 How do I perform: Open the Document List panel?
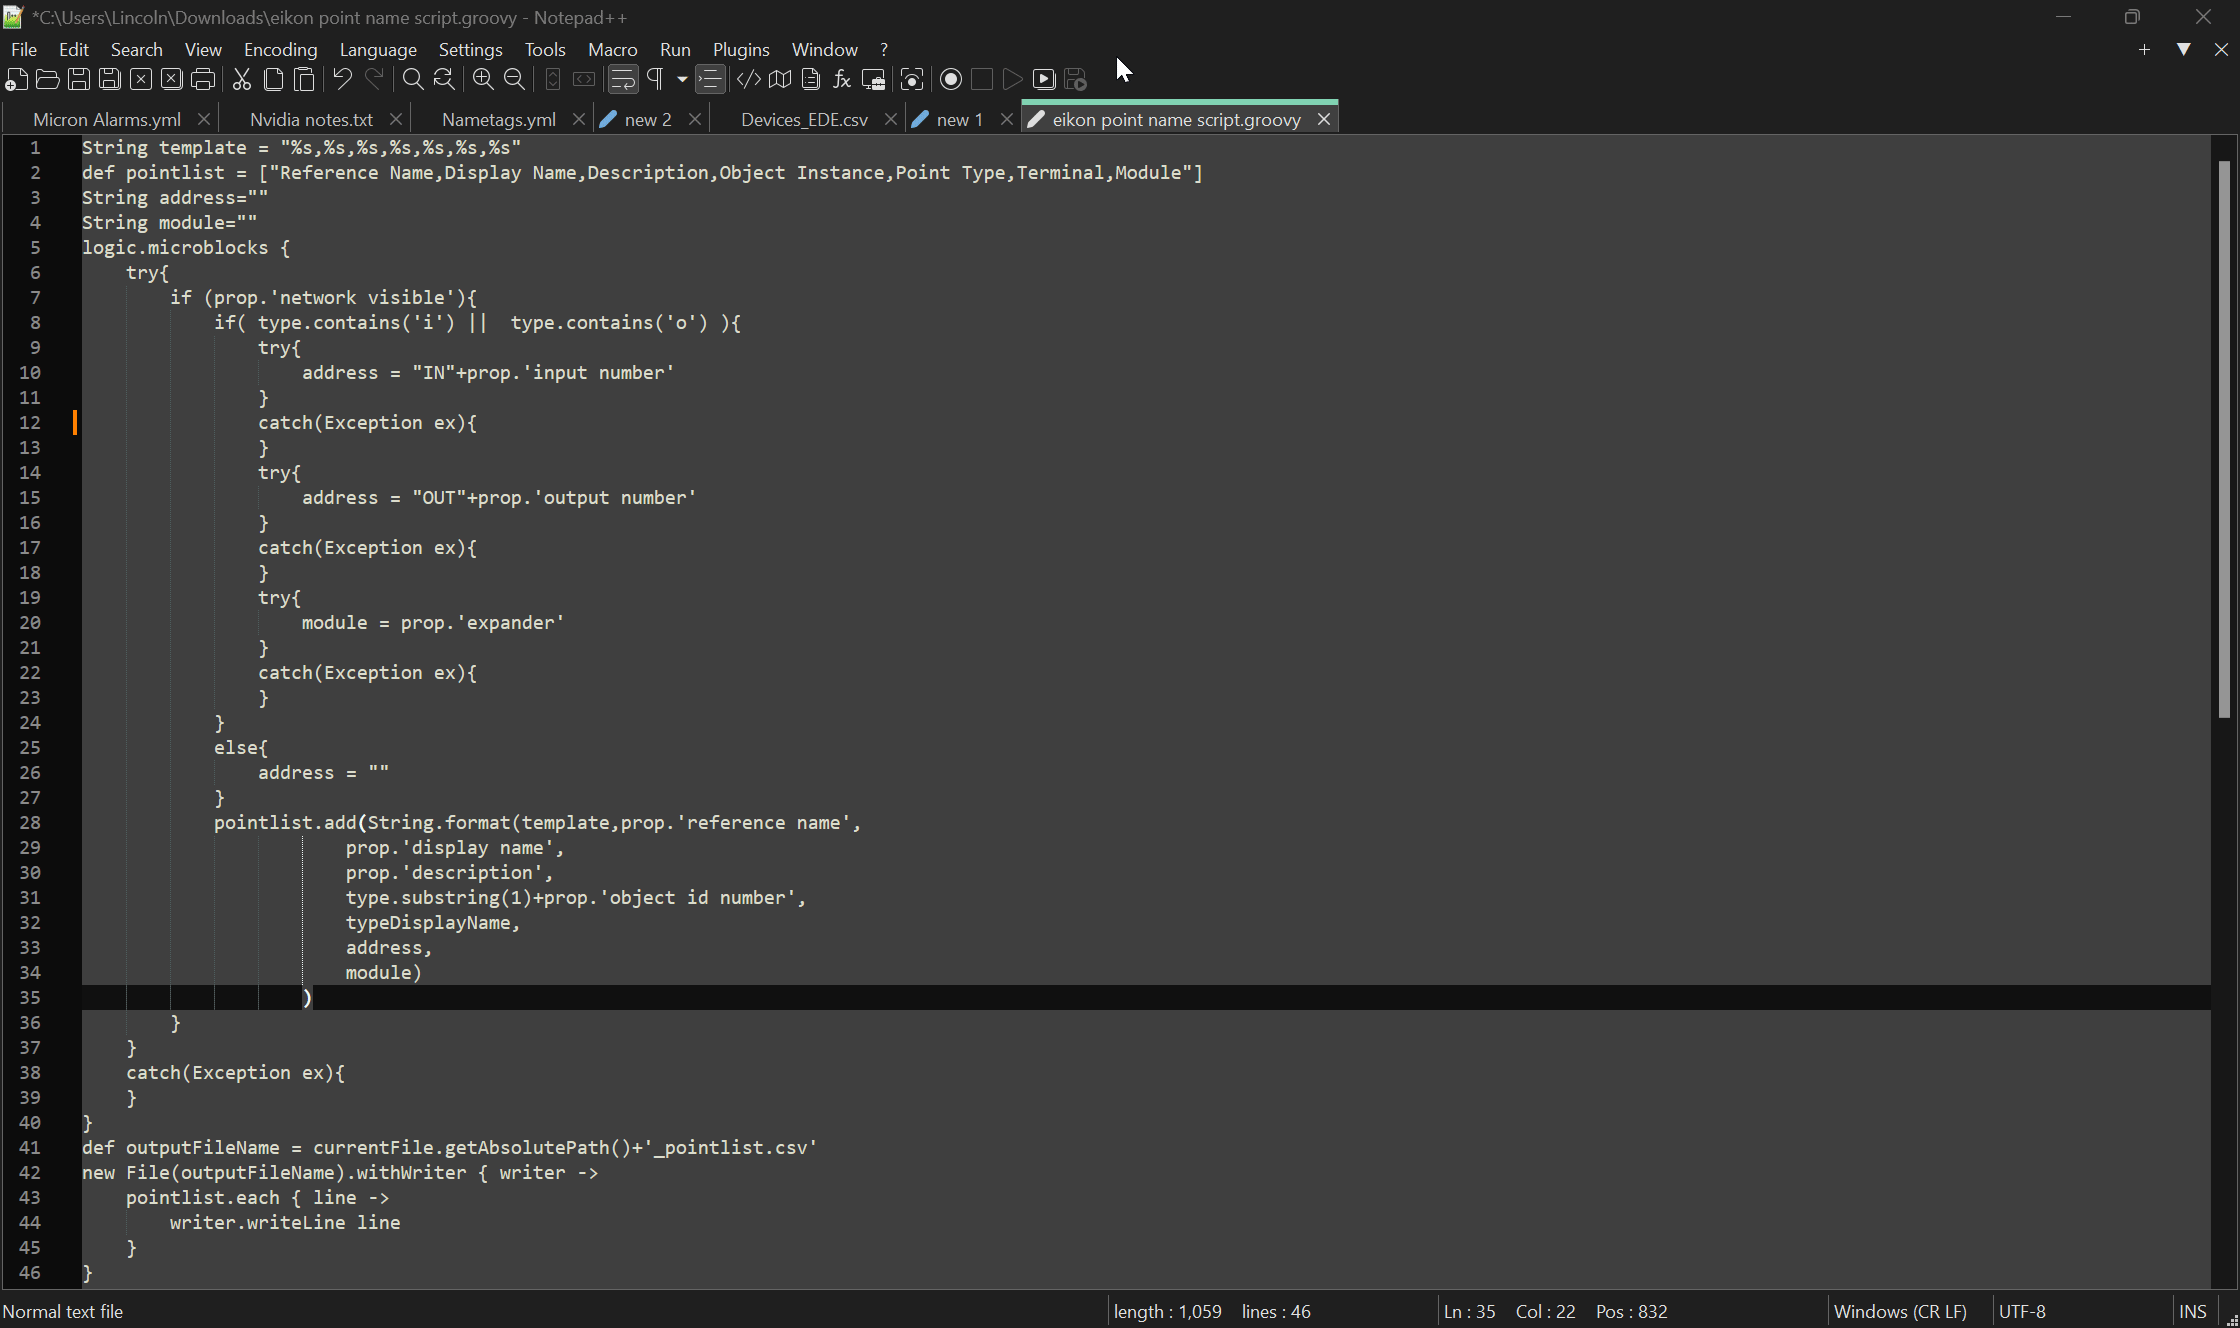[x=811, y=79]
